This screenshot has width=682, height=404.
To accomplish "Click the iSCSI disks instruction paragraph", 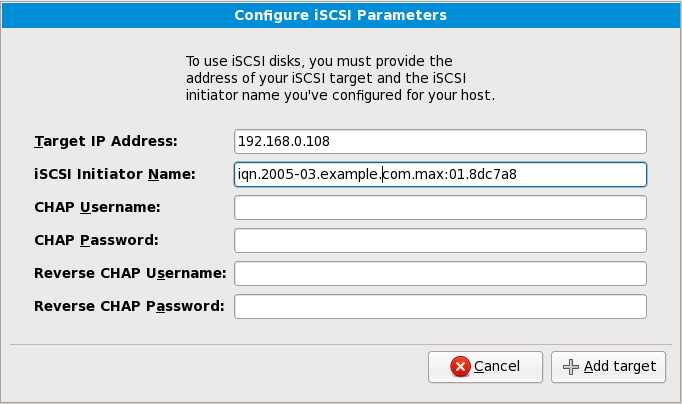I will [340, 79].
